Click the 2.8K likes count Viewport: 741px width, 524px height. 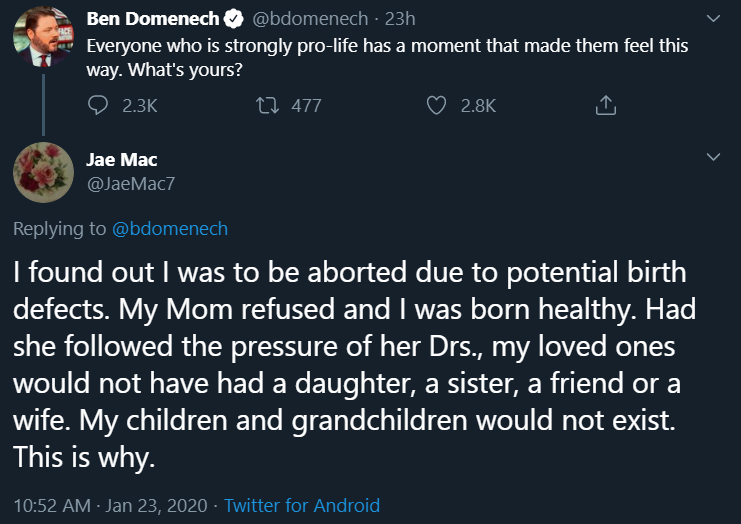pyautogui.click(x=478, y=105)
